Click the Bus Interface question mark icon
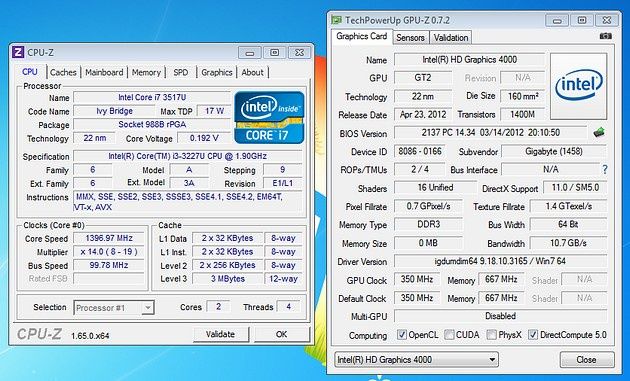 (605, 170)
